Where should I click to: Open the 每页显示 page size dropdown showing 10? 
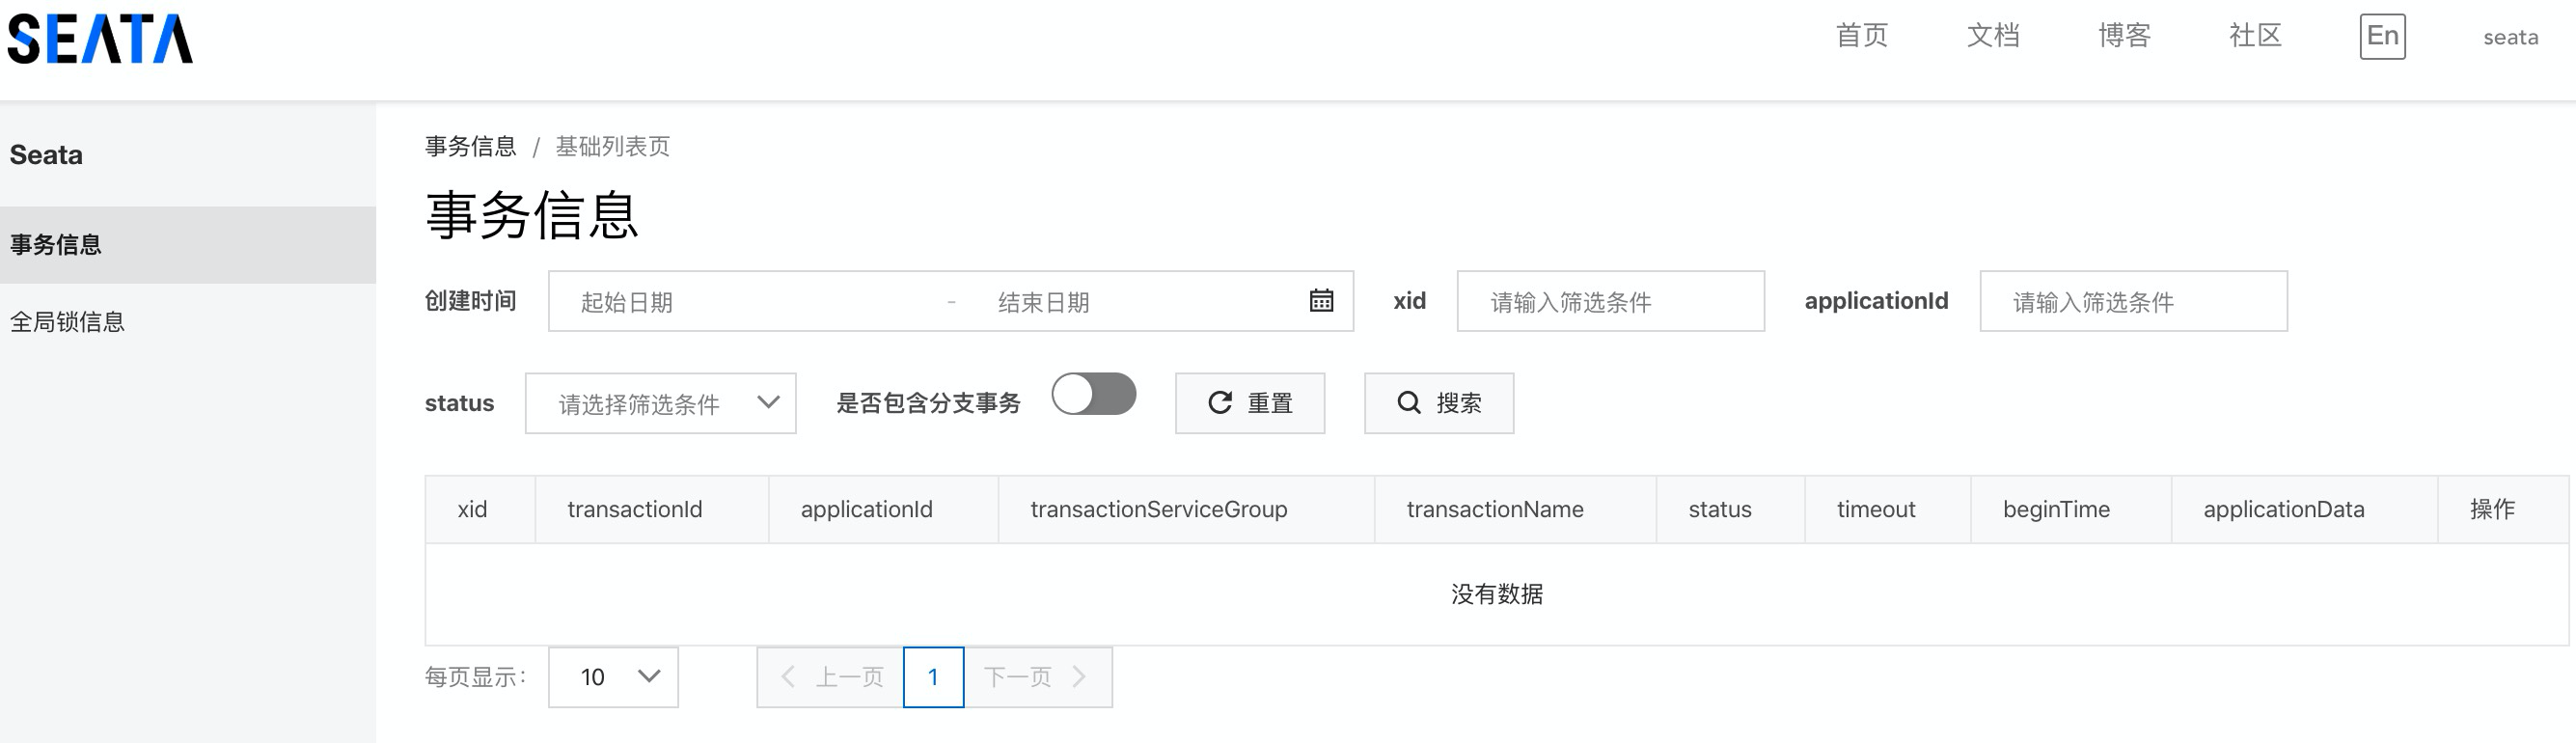tap(612, 676)
